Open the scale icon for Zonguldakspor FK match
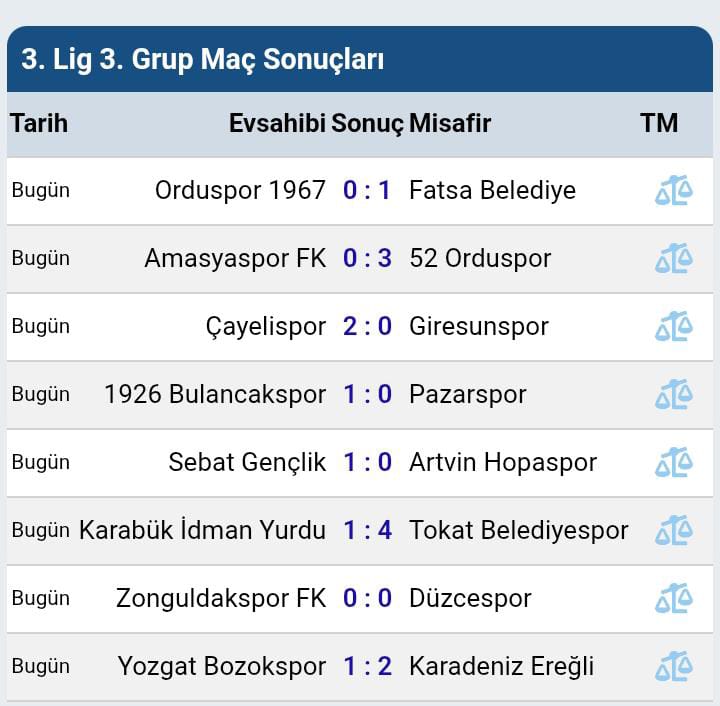The width and height of the screenshot is (720, 706). tap(673, 598)
